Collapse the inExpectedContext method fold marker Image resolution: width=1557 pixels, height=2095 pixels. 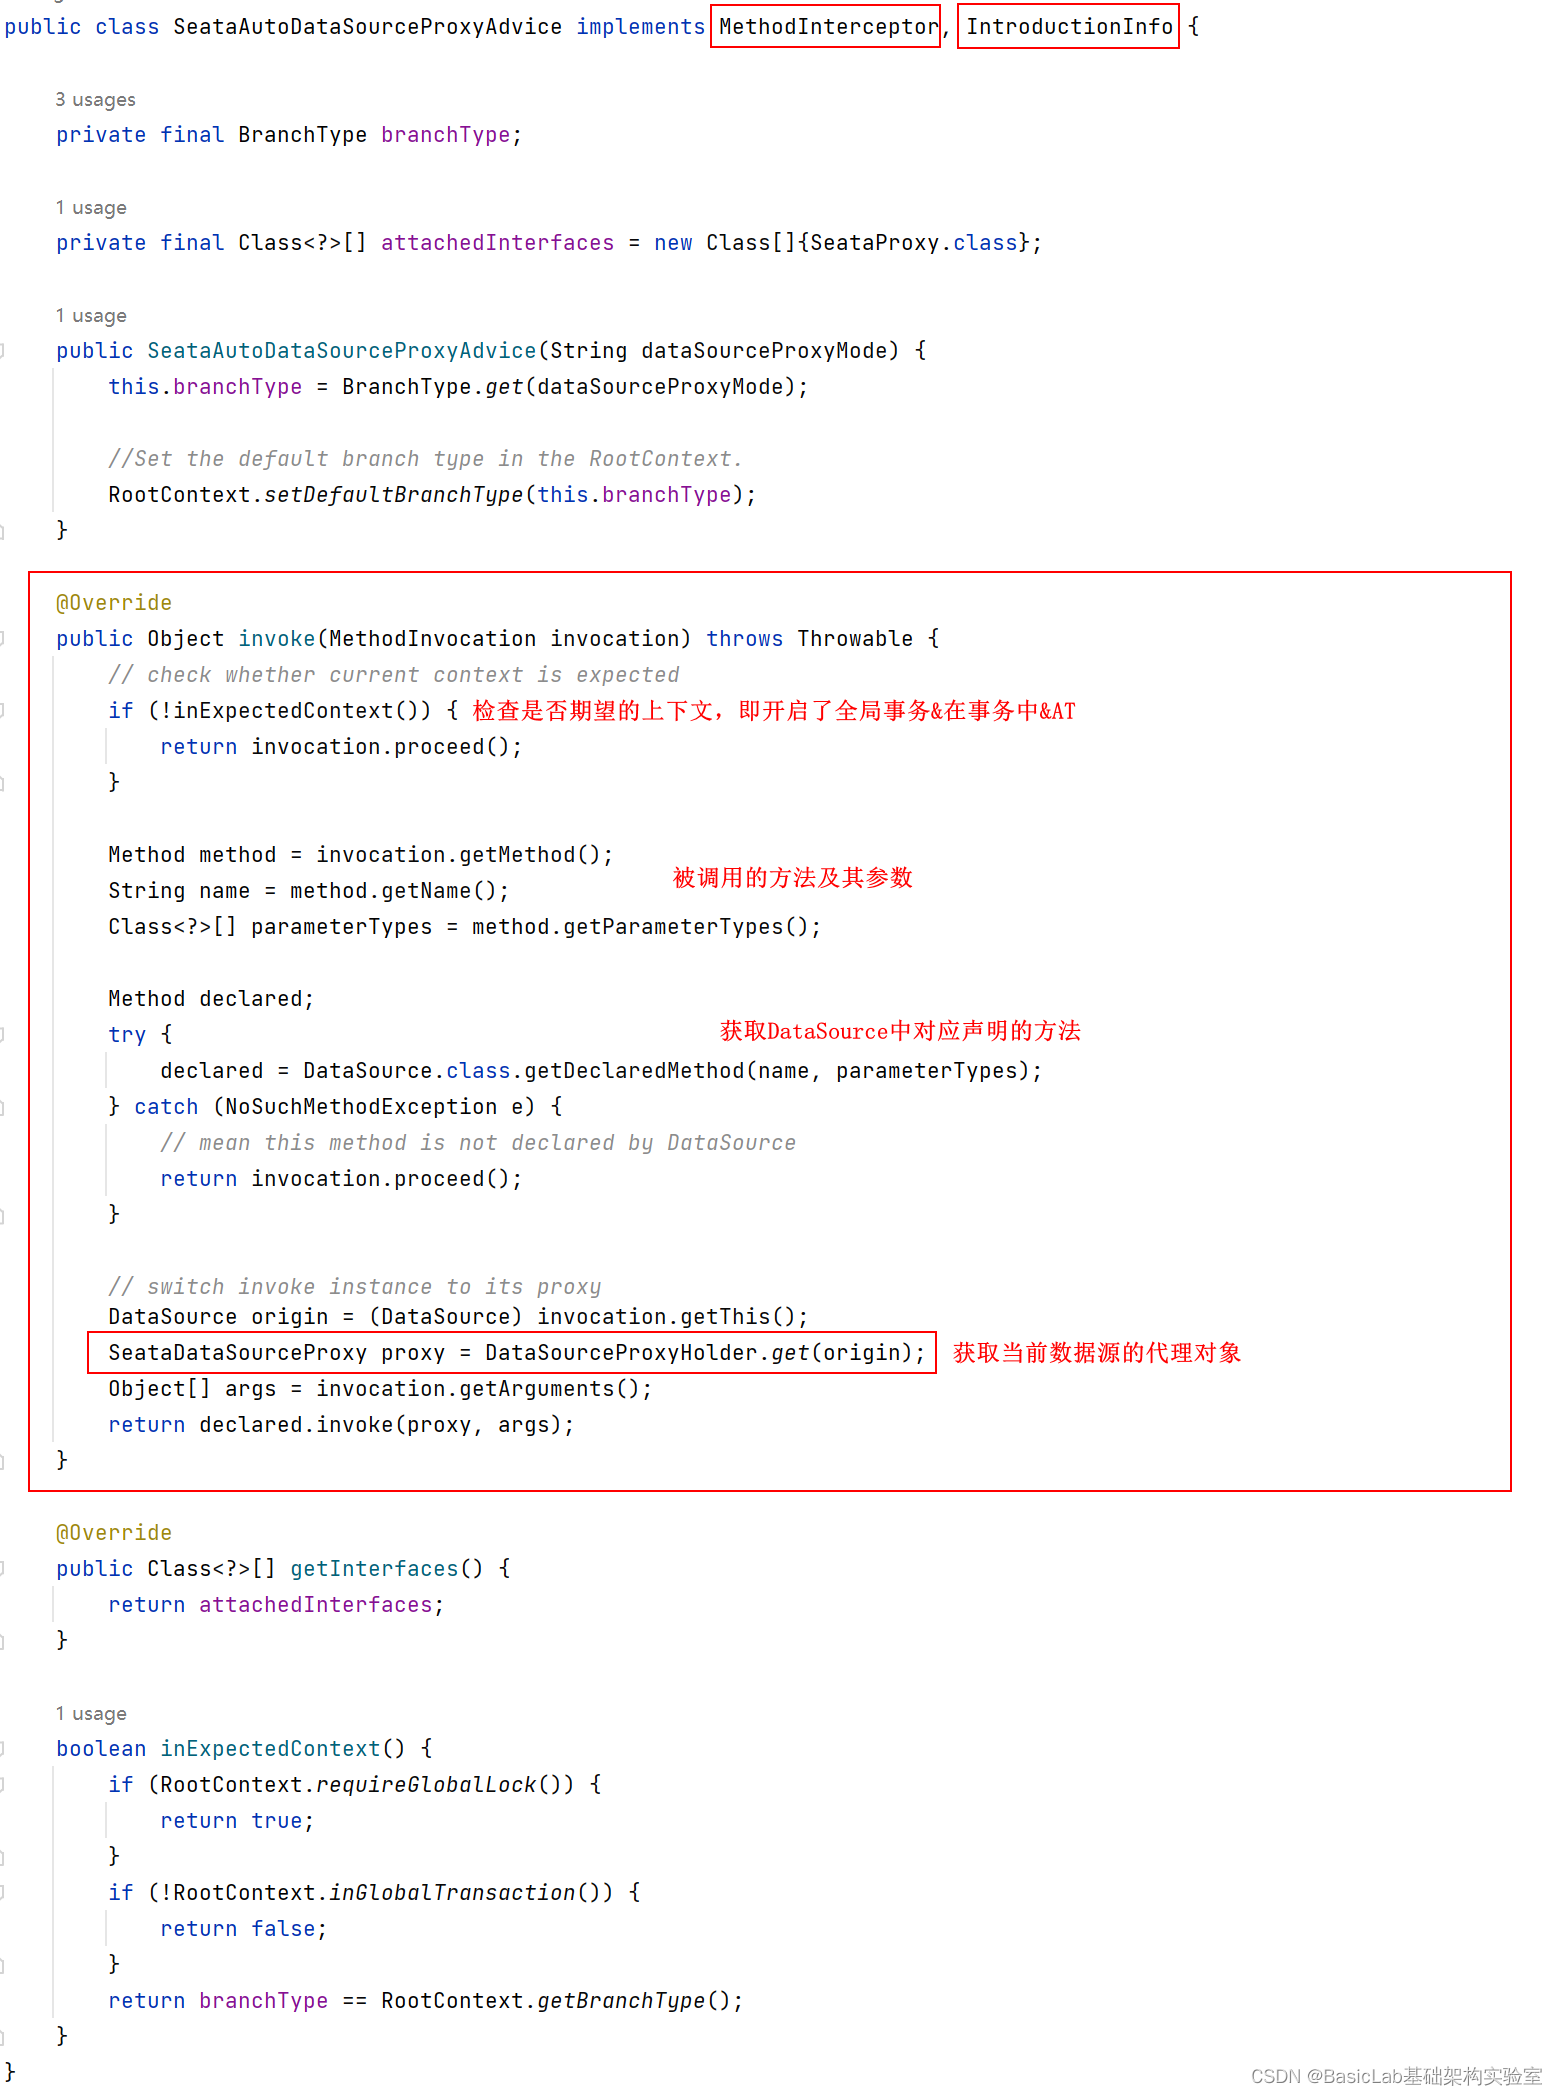(x=3, y=1749)
